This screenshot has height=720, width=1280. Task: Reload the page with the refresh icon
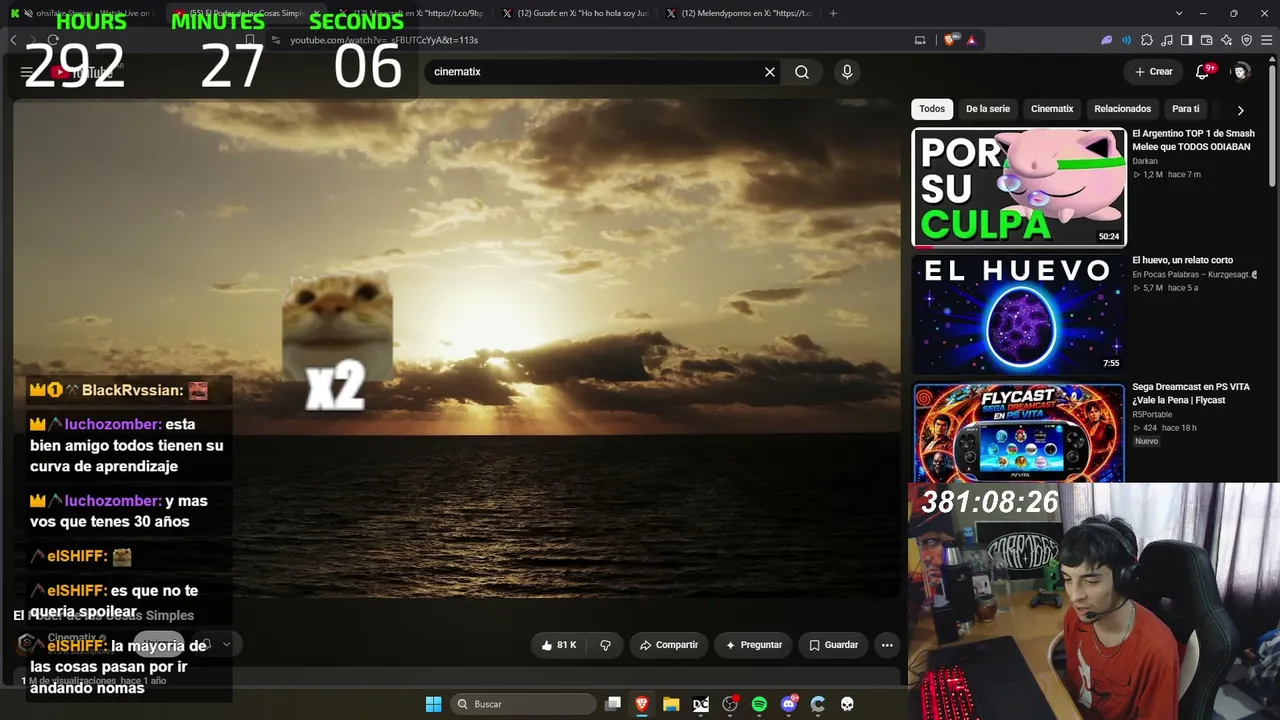[53, 40]
